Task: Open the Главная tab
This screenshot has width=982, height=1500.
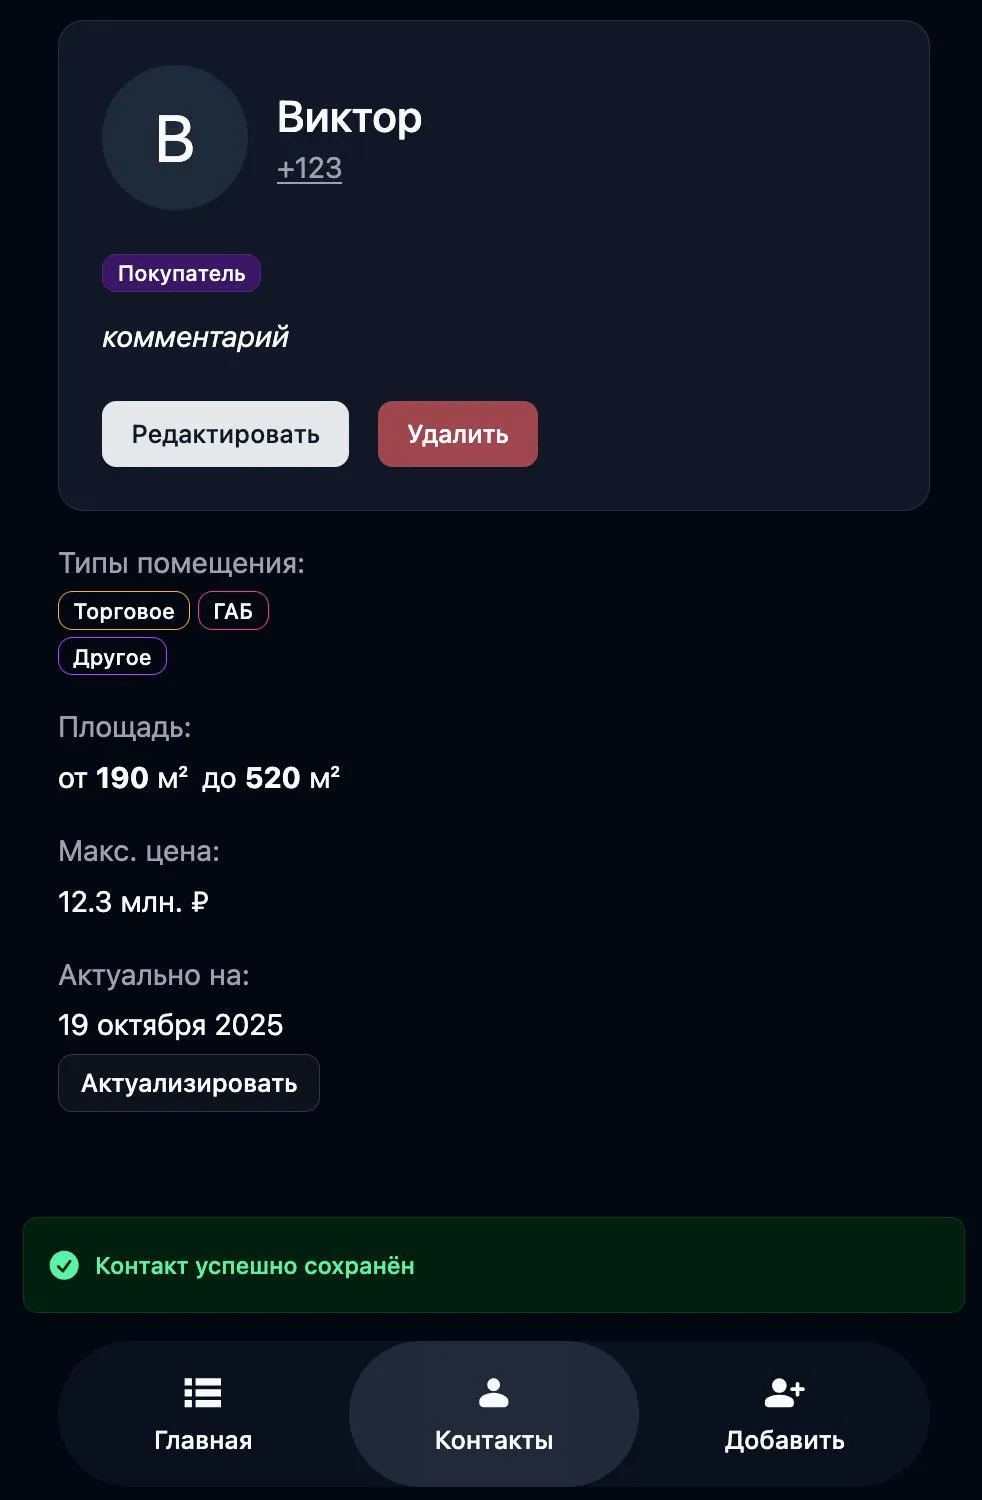Action: (x=203, y=1414)
